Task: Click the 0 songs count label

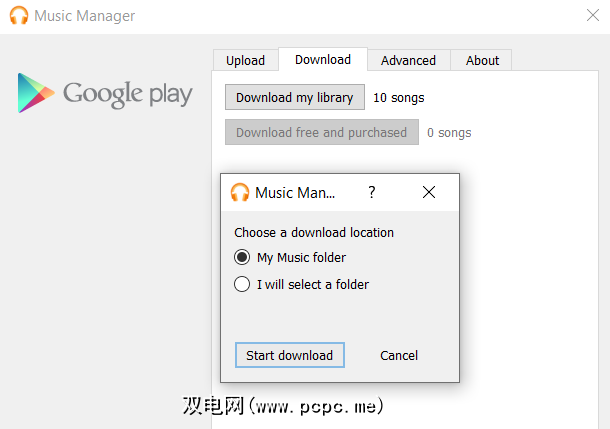Action: [449, 133]
